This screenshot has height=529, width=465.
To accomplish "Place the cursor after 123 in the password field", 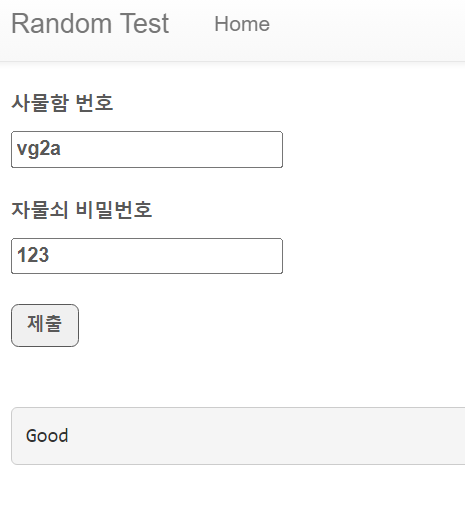I will point(51,256).
